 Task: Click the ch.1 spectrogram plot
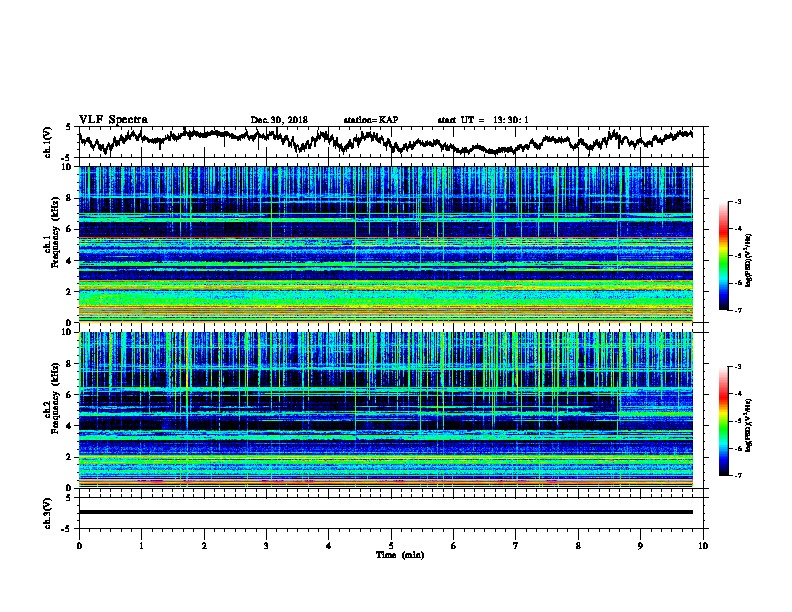(x=386, y=244)
